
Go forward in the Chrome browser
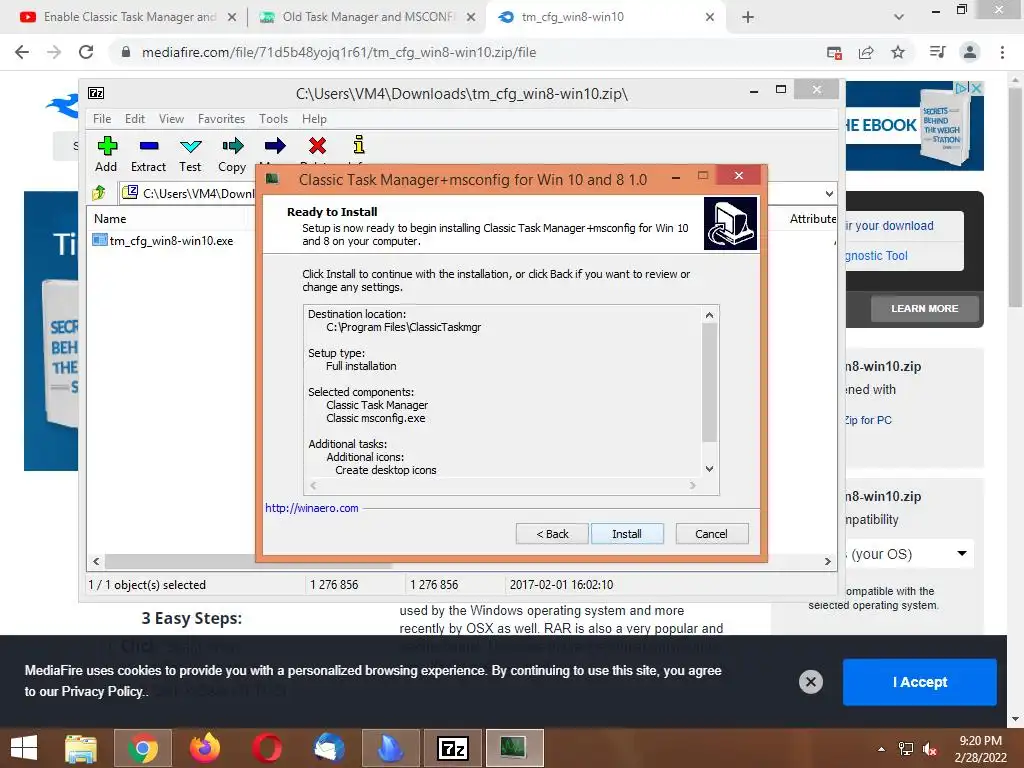click(x=54, y=52)
